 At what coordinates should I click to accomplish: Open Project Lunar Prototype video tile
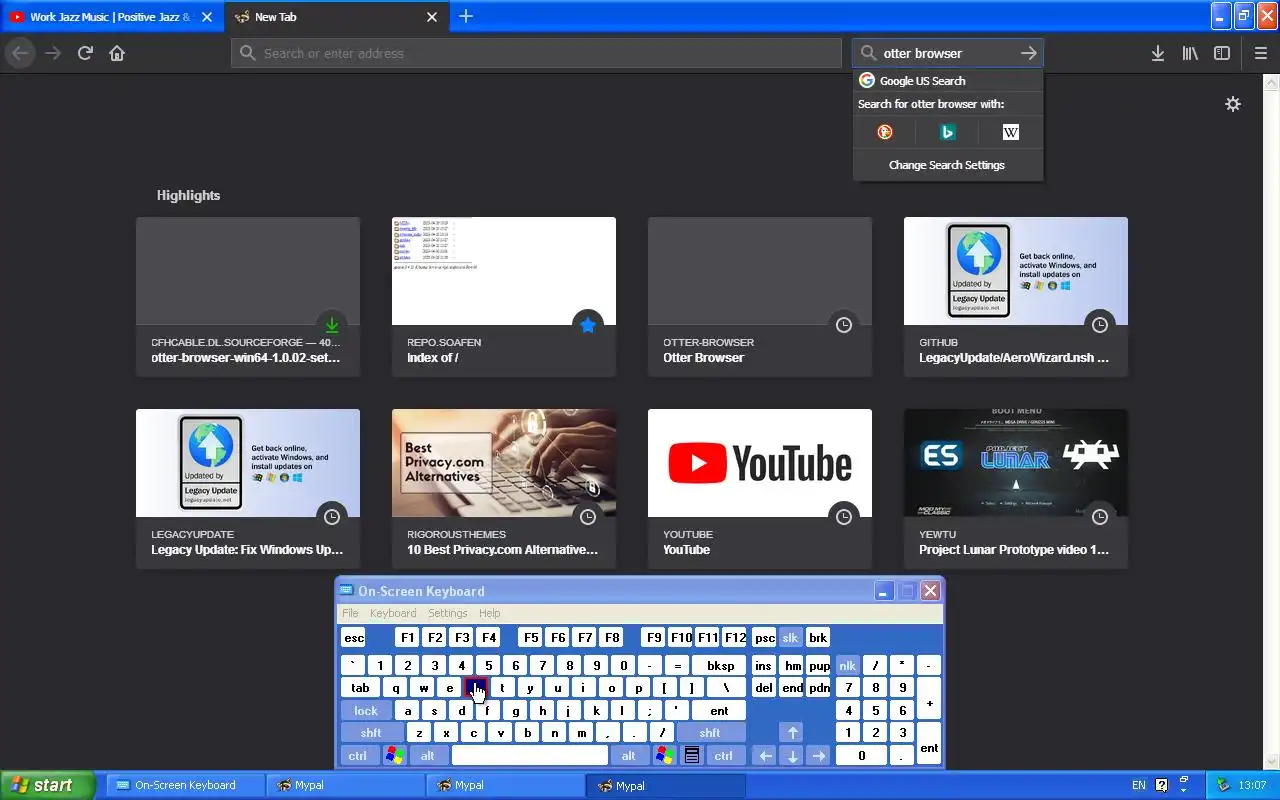pyautogui.click(x=1016, y=488)
